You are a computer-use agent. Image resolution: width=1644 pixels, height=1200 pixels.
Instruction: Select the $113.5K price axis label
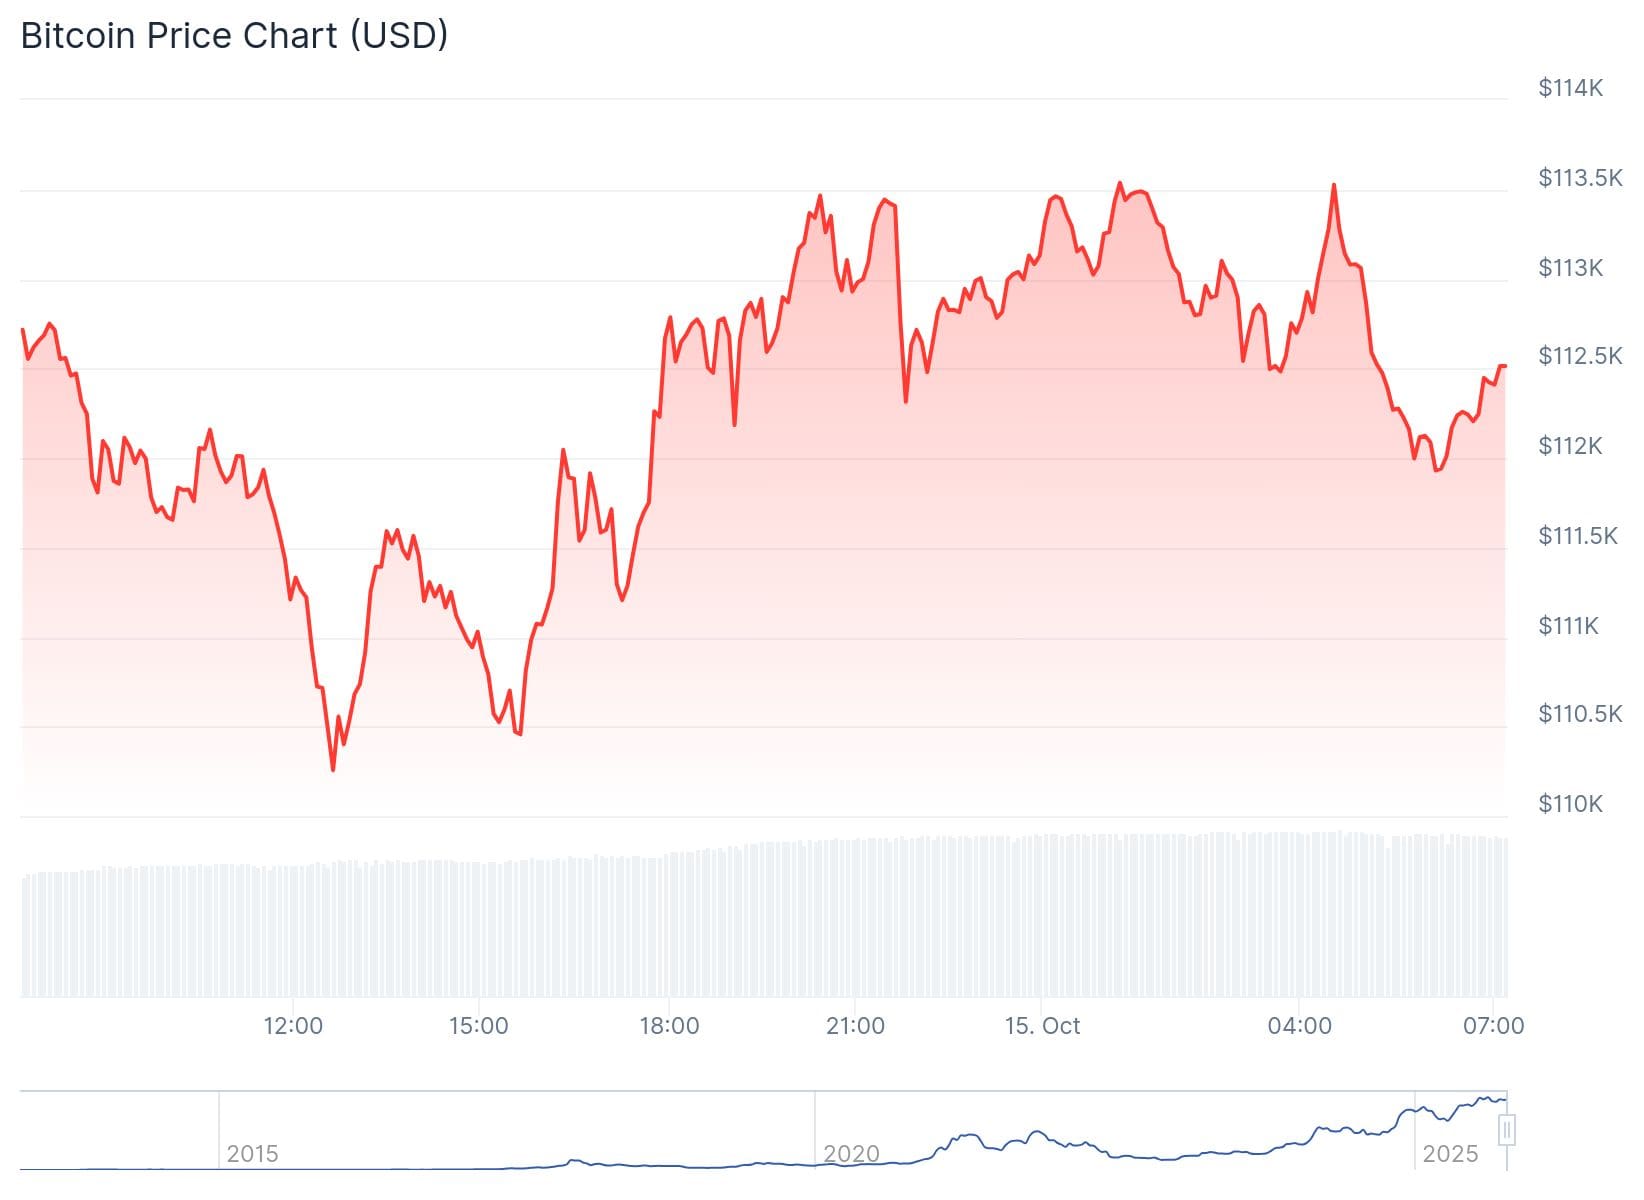[x=1580, y=178]
